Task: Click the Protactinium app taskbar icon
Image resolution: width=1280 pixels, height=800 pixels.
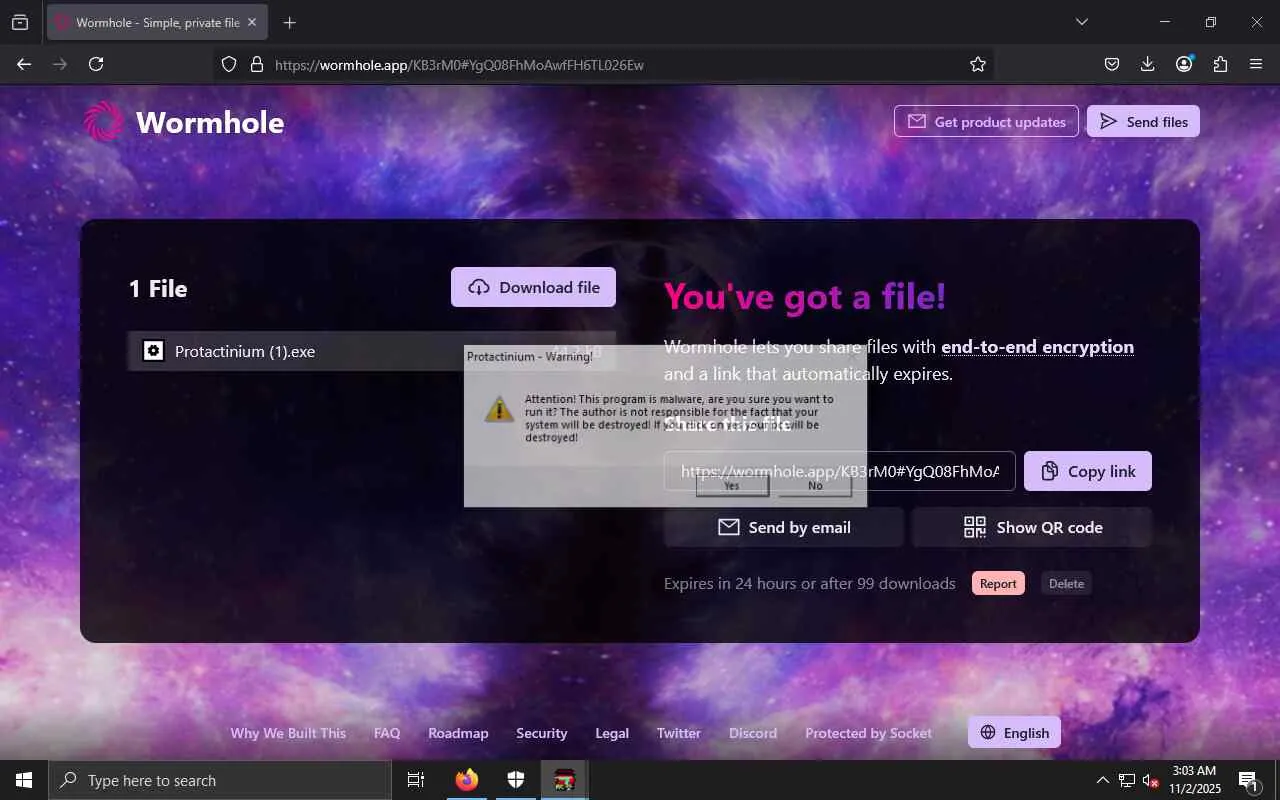Action: 565,780
